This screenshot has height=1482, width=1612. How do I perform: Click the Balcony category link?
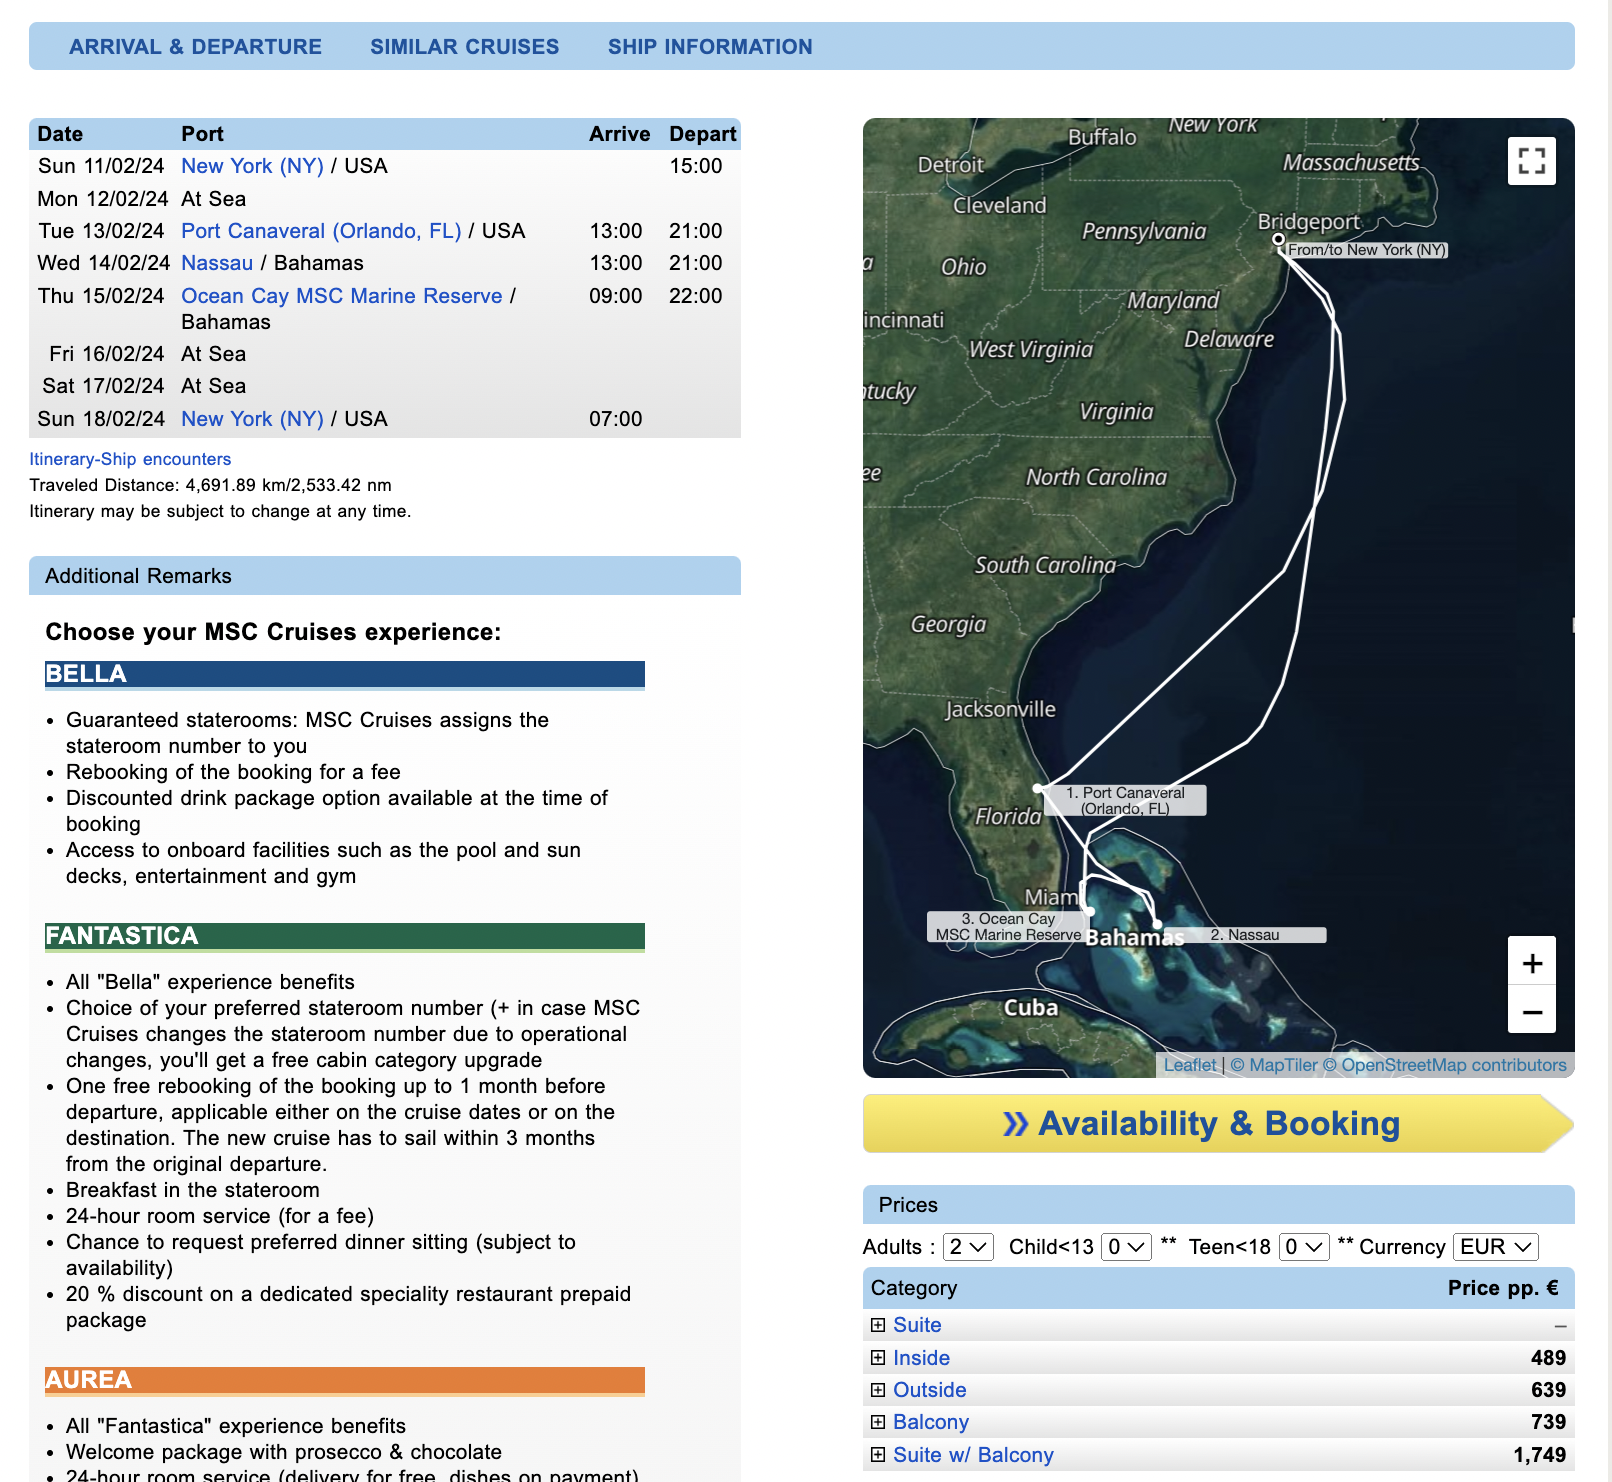(931, 1422)
